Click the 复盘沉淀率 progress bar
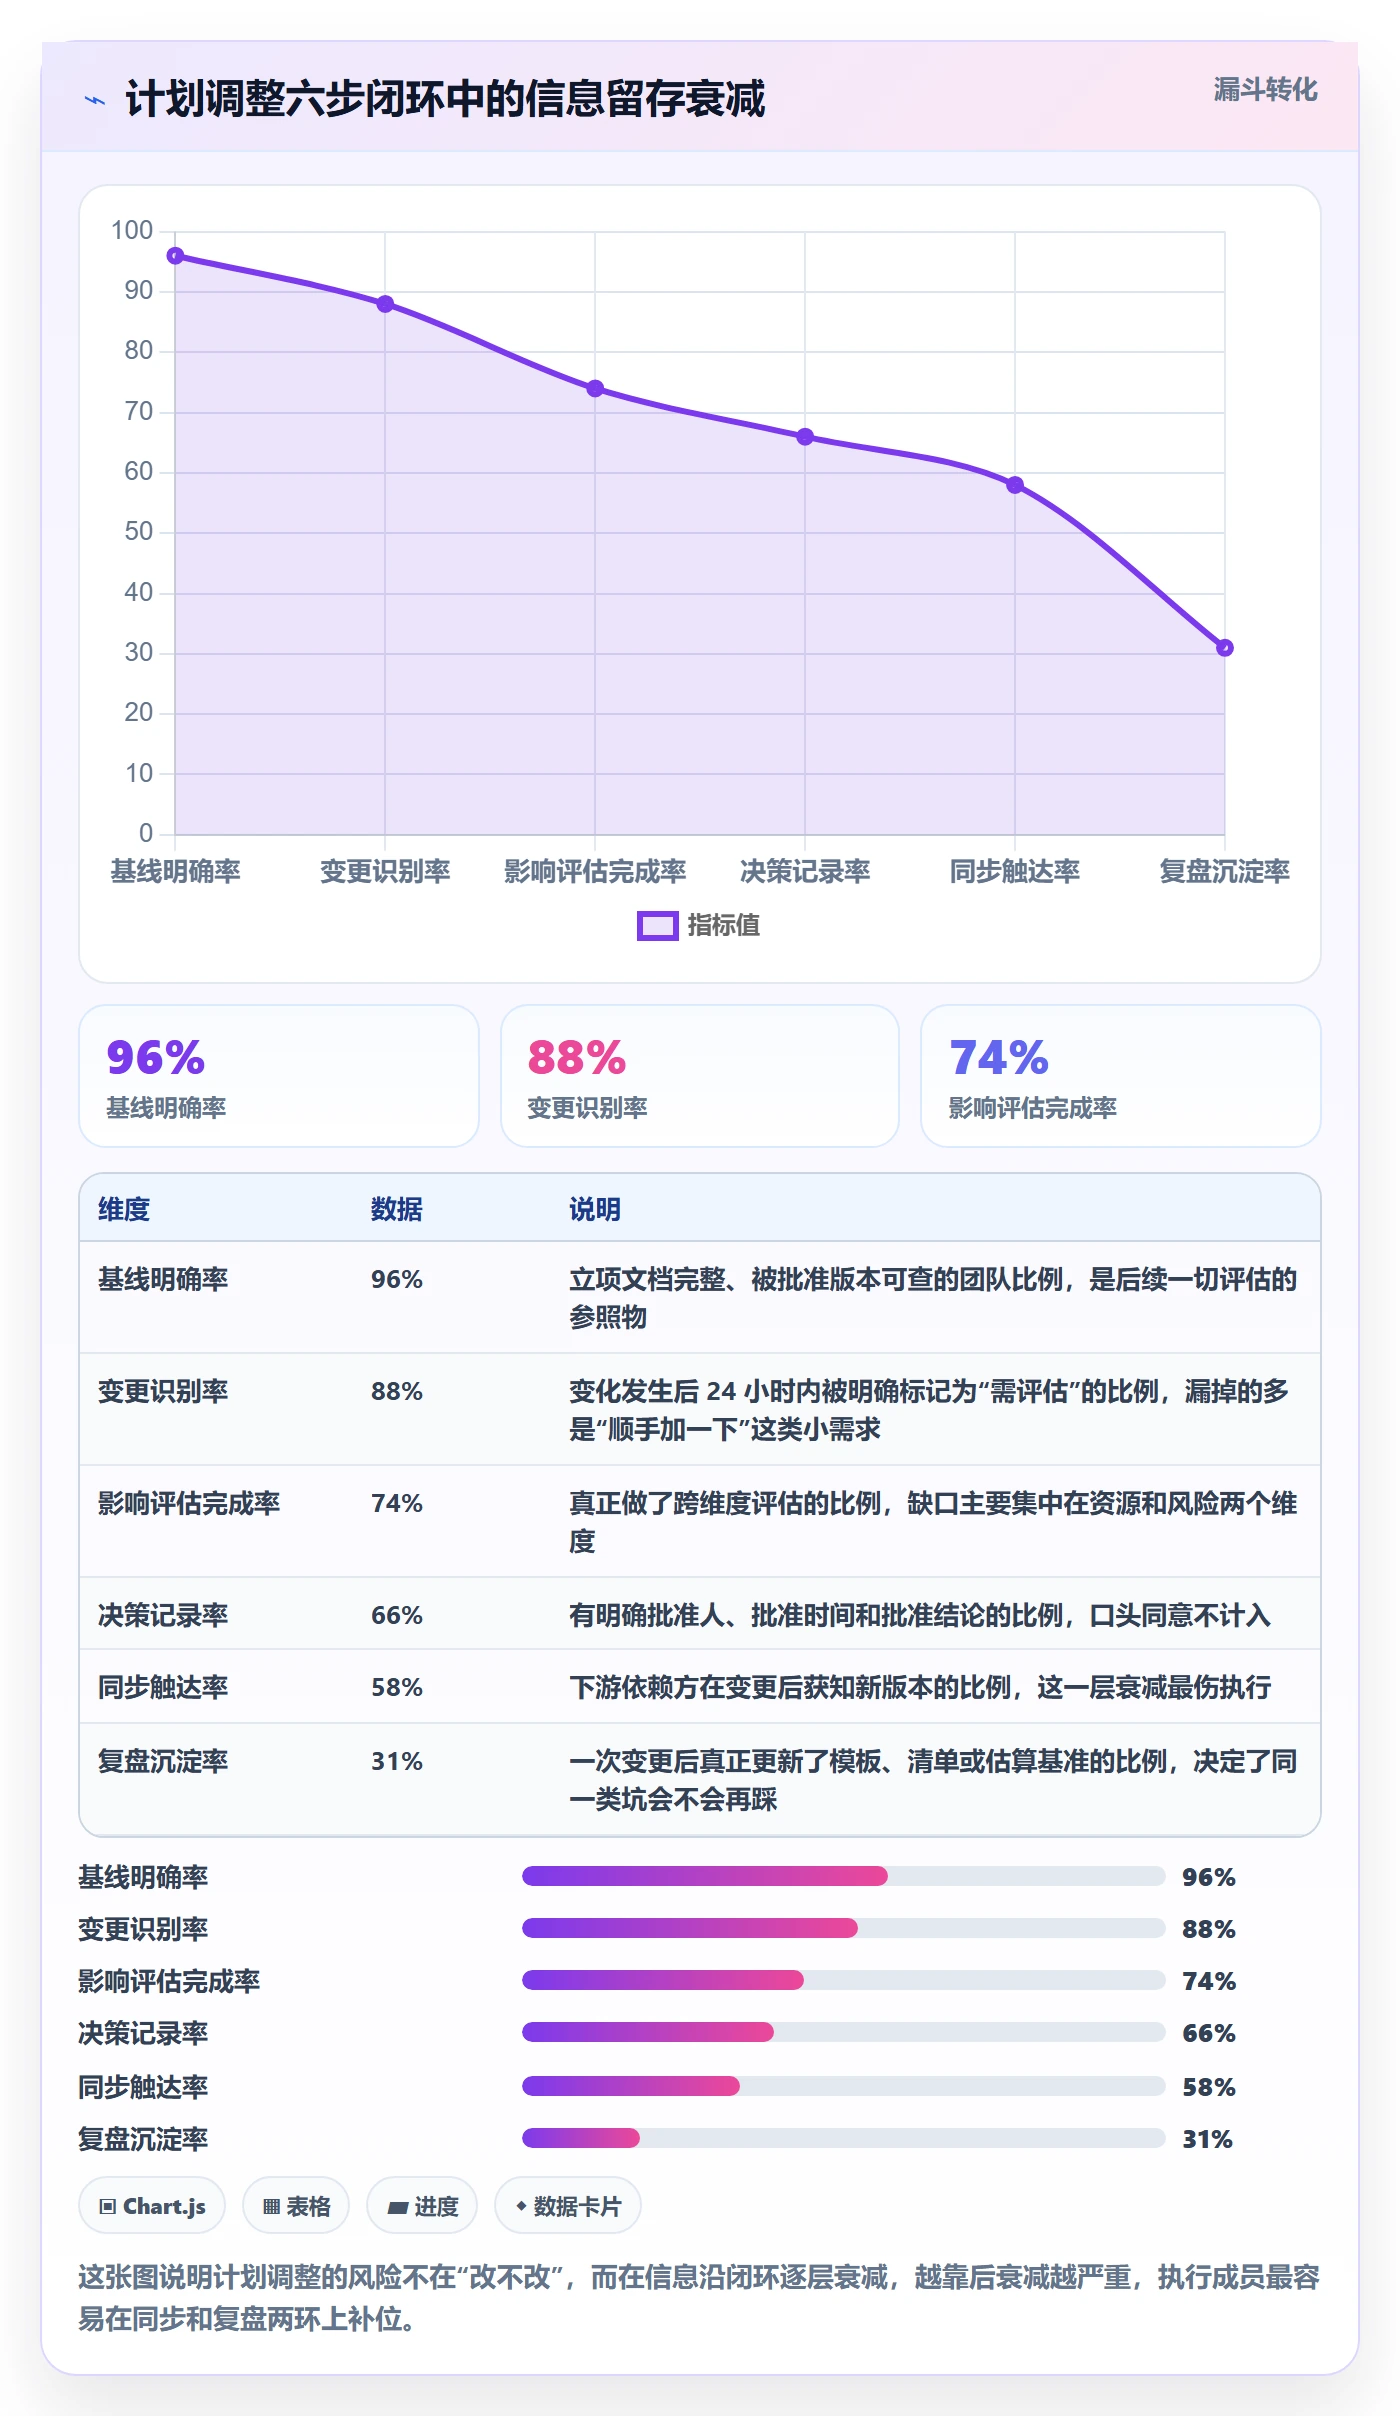 844,2138
